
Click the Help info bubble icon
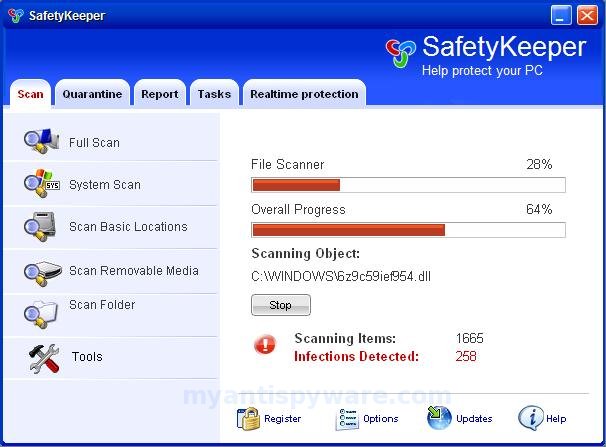[531, 418]
